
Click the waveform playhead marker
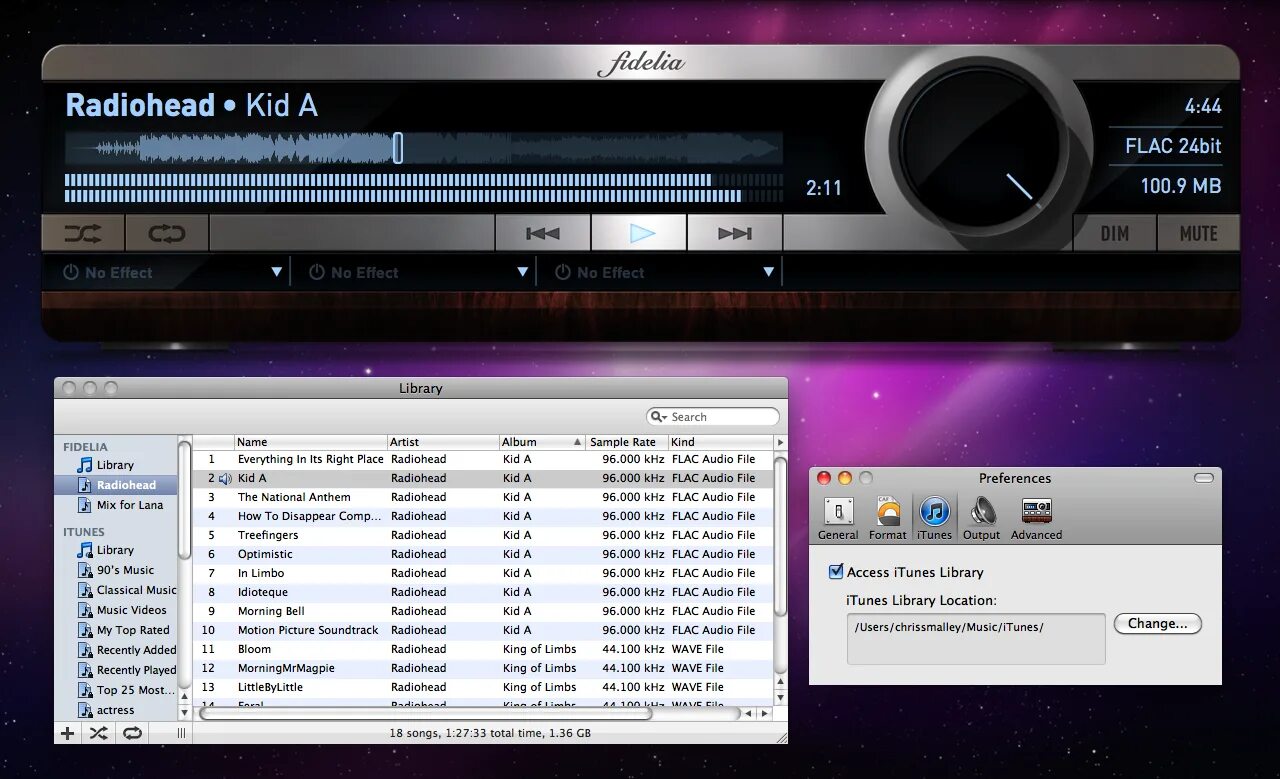(398, 148)
